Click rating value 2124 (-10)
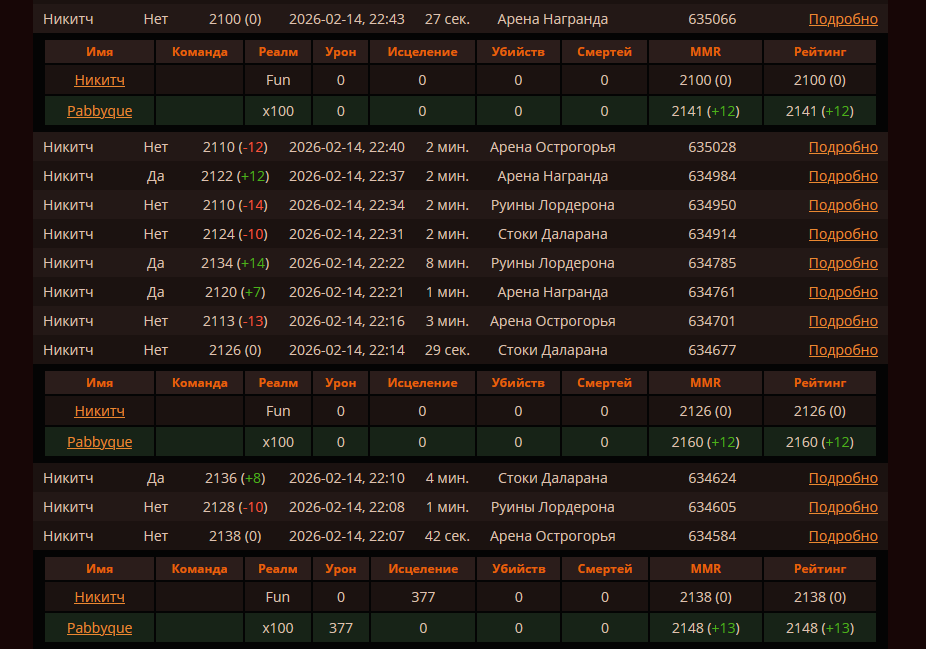926x649 pixels. pyautogui.click(x=235, y=234)
